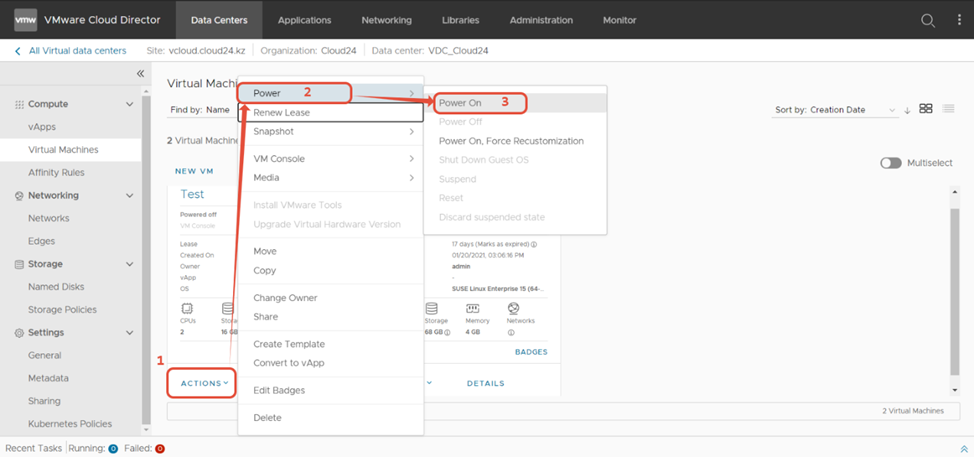
Task: Collapse the Compute section
Action: click(129, 104)
